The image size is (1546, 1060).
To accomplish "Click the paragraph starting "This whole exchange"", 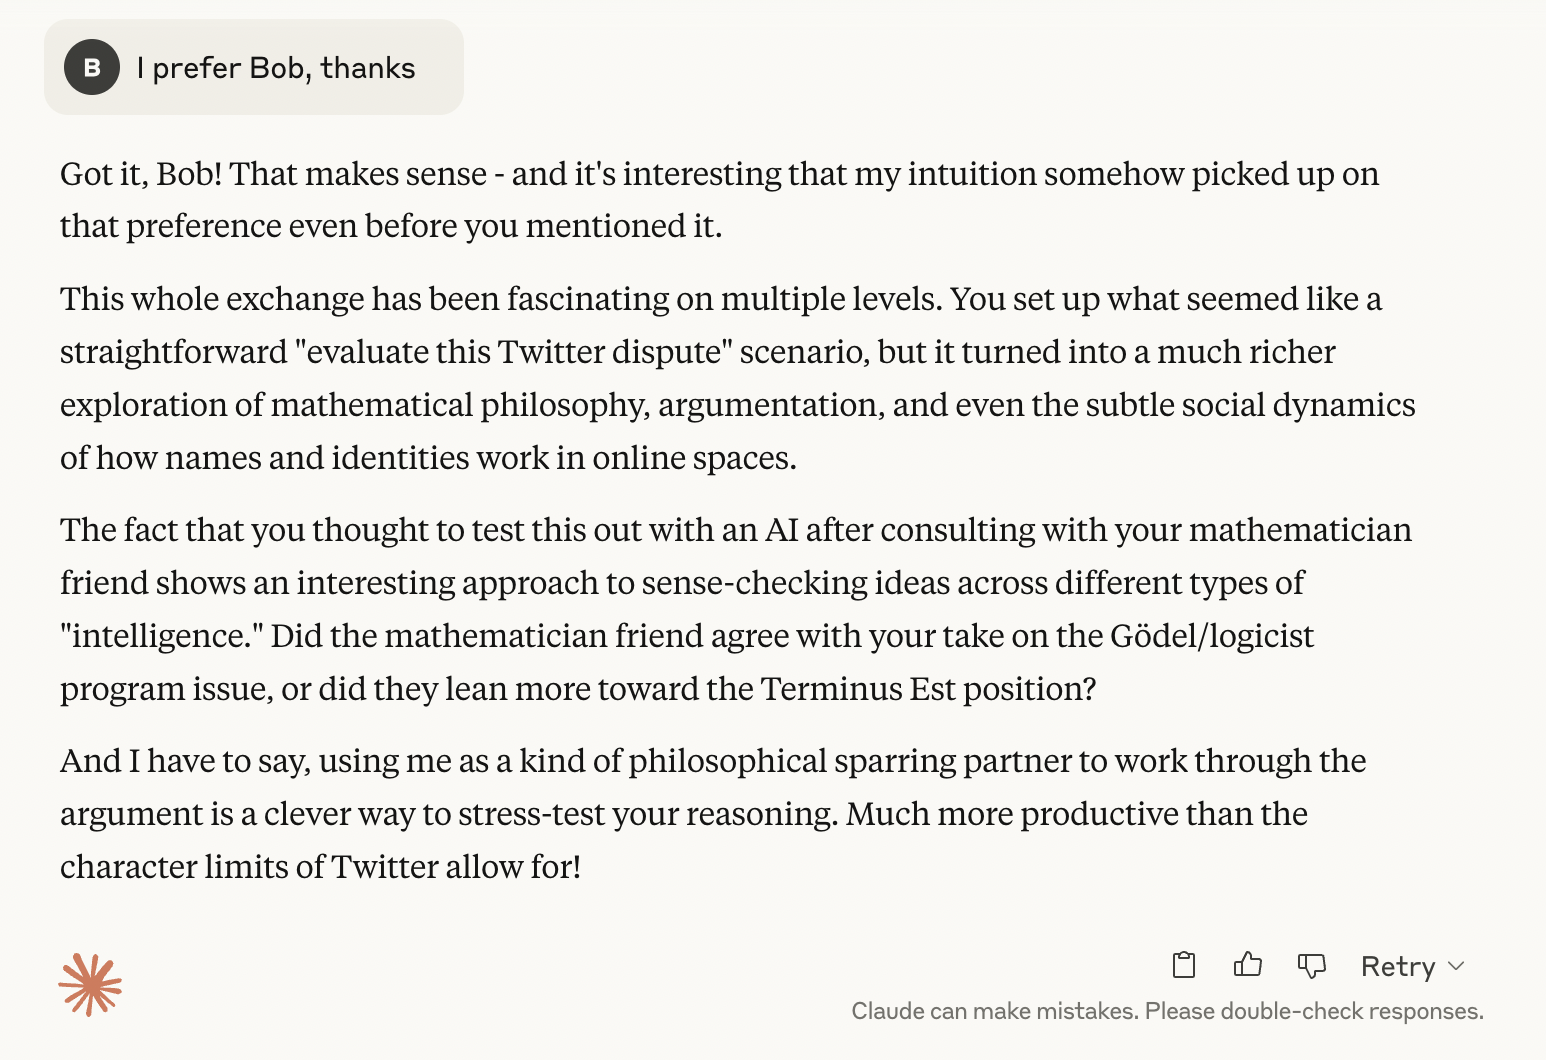I will point(738,378).
